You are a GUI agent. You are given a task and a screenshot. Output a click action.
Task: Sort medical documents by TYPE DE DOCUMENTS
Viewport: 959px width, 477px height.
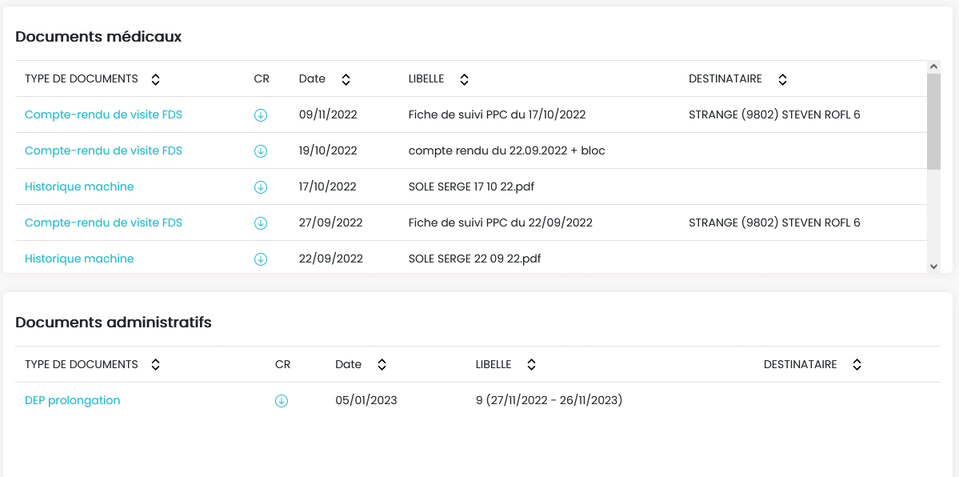pyautogui.click(x=155, y=80)
